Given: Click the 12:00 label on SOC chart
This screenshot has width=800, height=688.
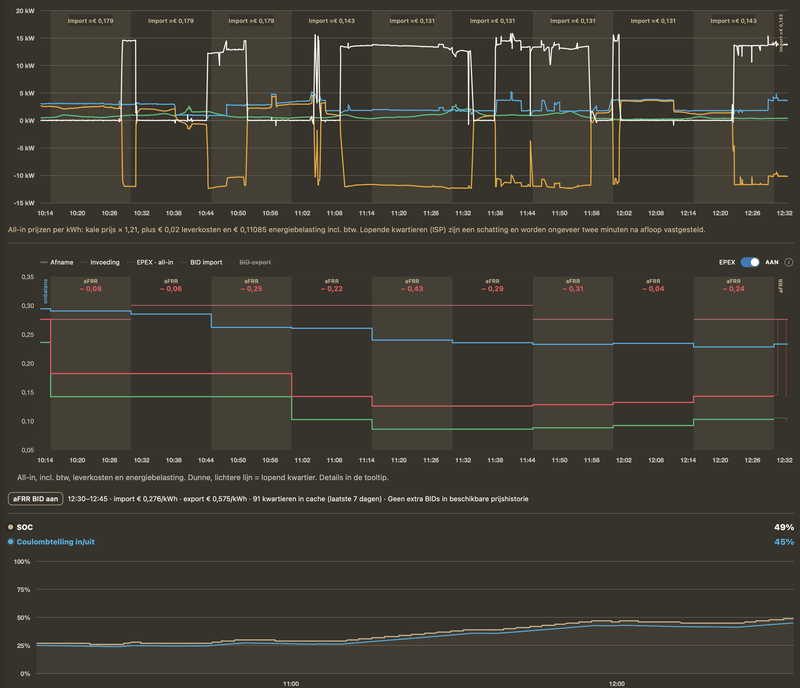Looking at the screenshot, I should [616, 684].
